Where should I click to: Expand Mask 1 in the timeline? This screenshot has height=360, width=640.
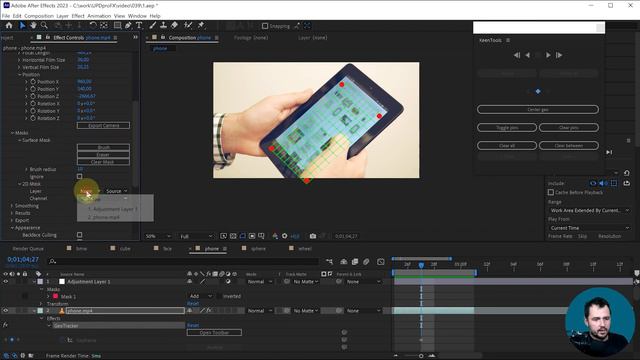pos(48,296)
